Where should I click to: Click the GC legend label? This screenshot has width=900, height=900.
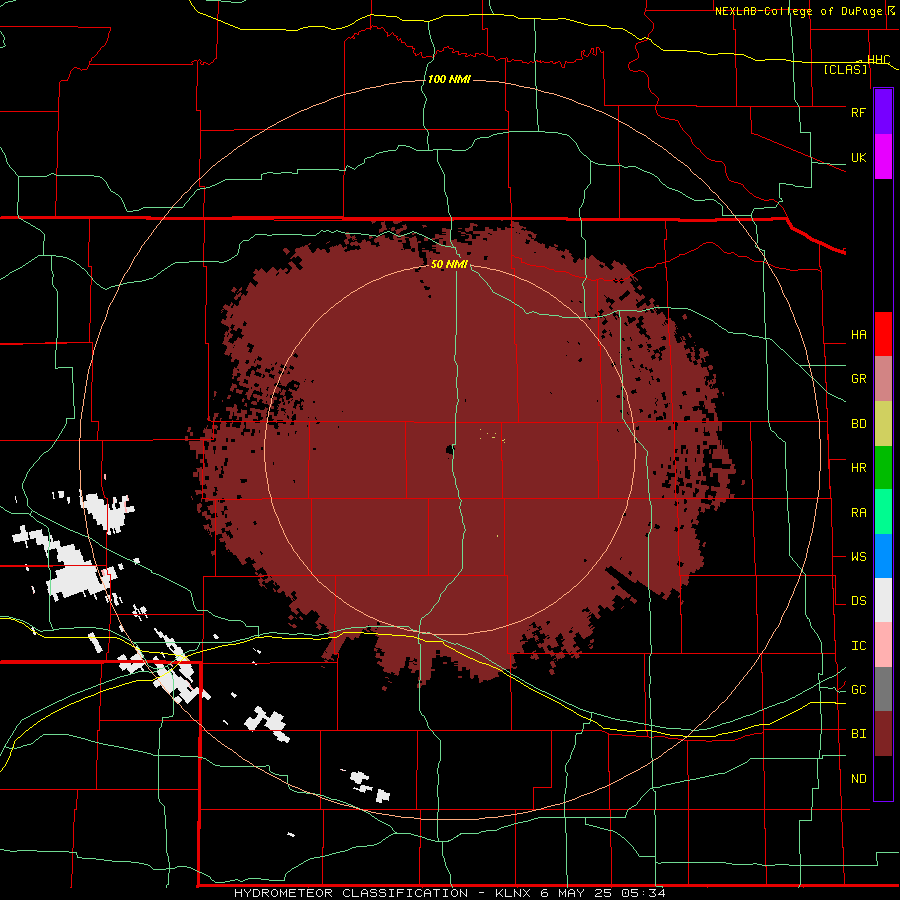(859, 690)
